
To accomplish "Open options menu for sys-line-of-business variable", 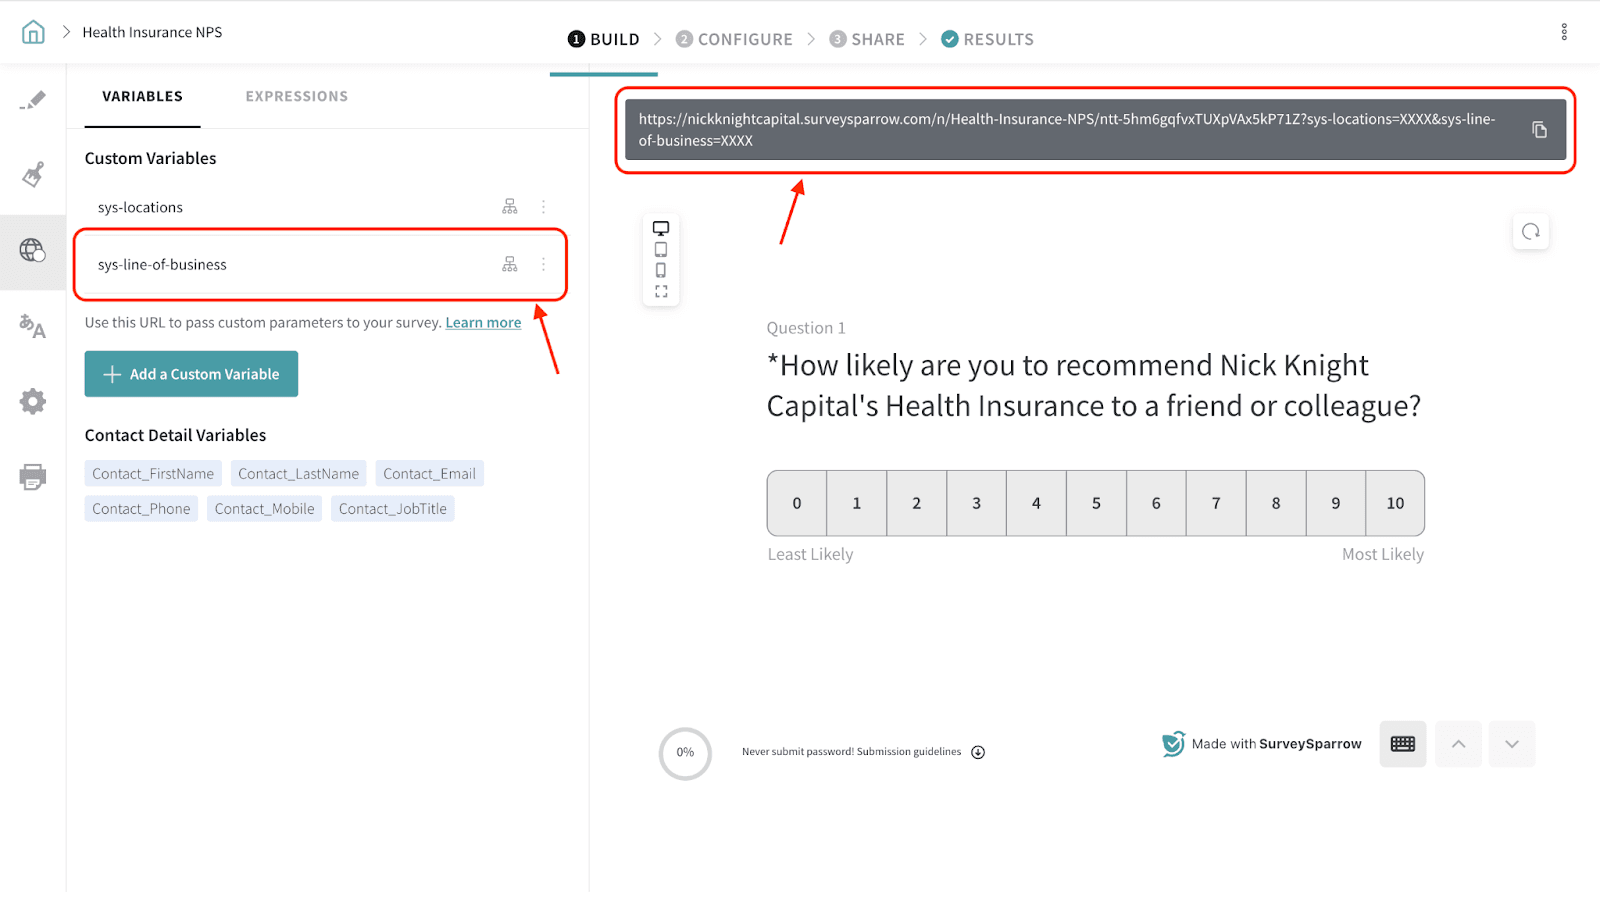I will pos(544,264).
